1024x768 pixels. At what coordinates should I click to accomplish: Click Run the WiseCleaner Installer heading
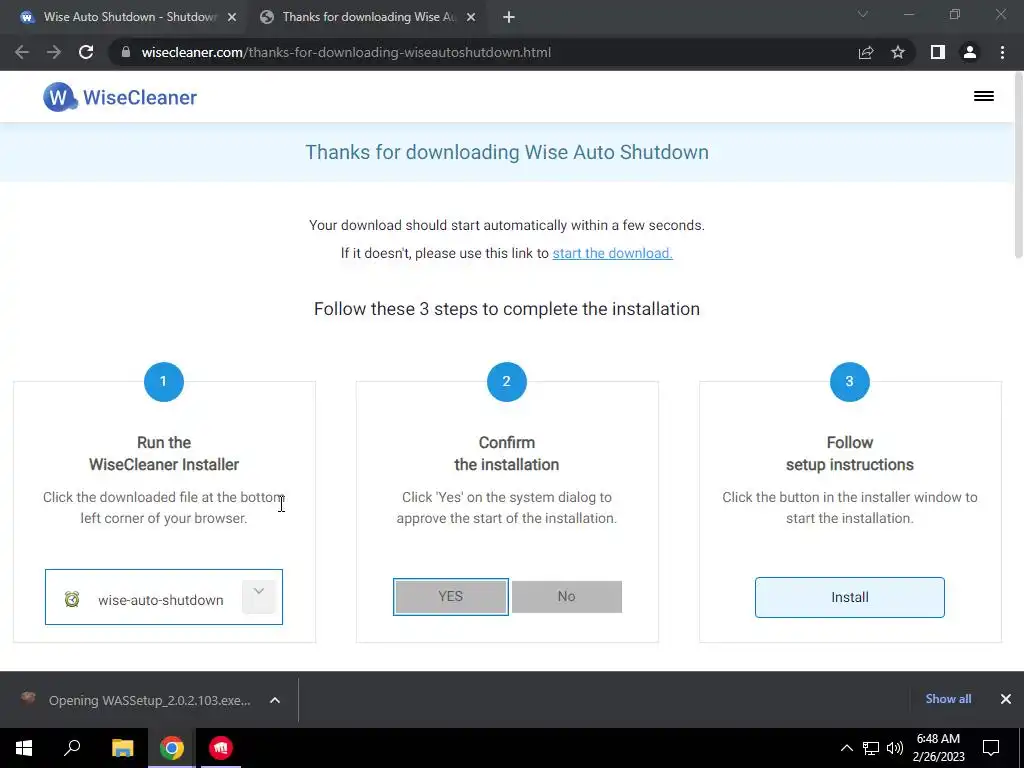click(164, 453)
